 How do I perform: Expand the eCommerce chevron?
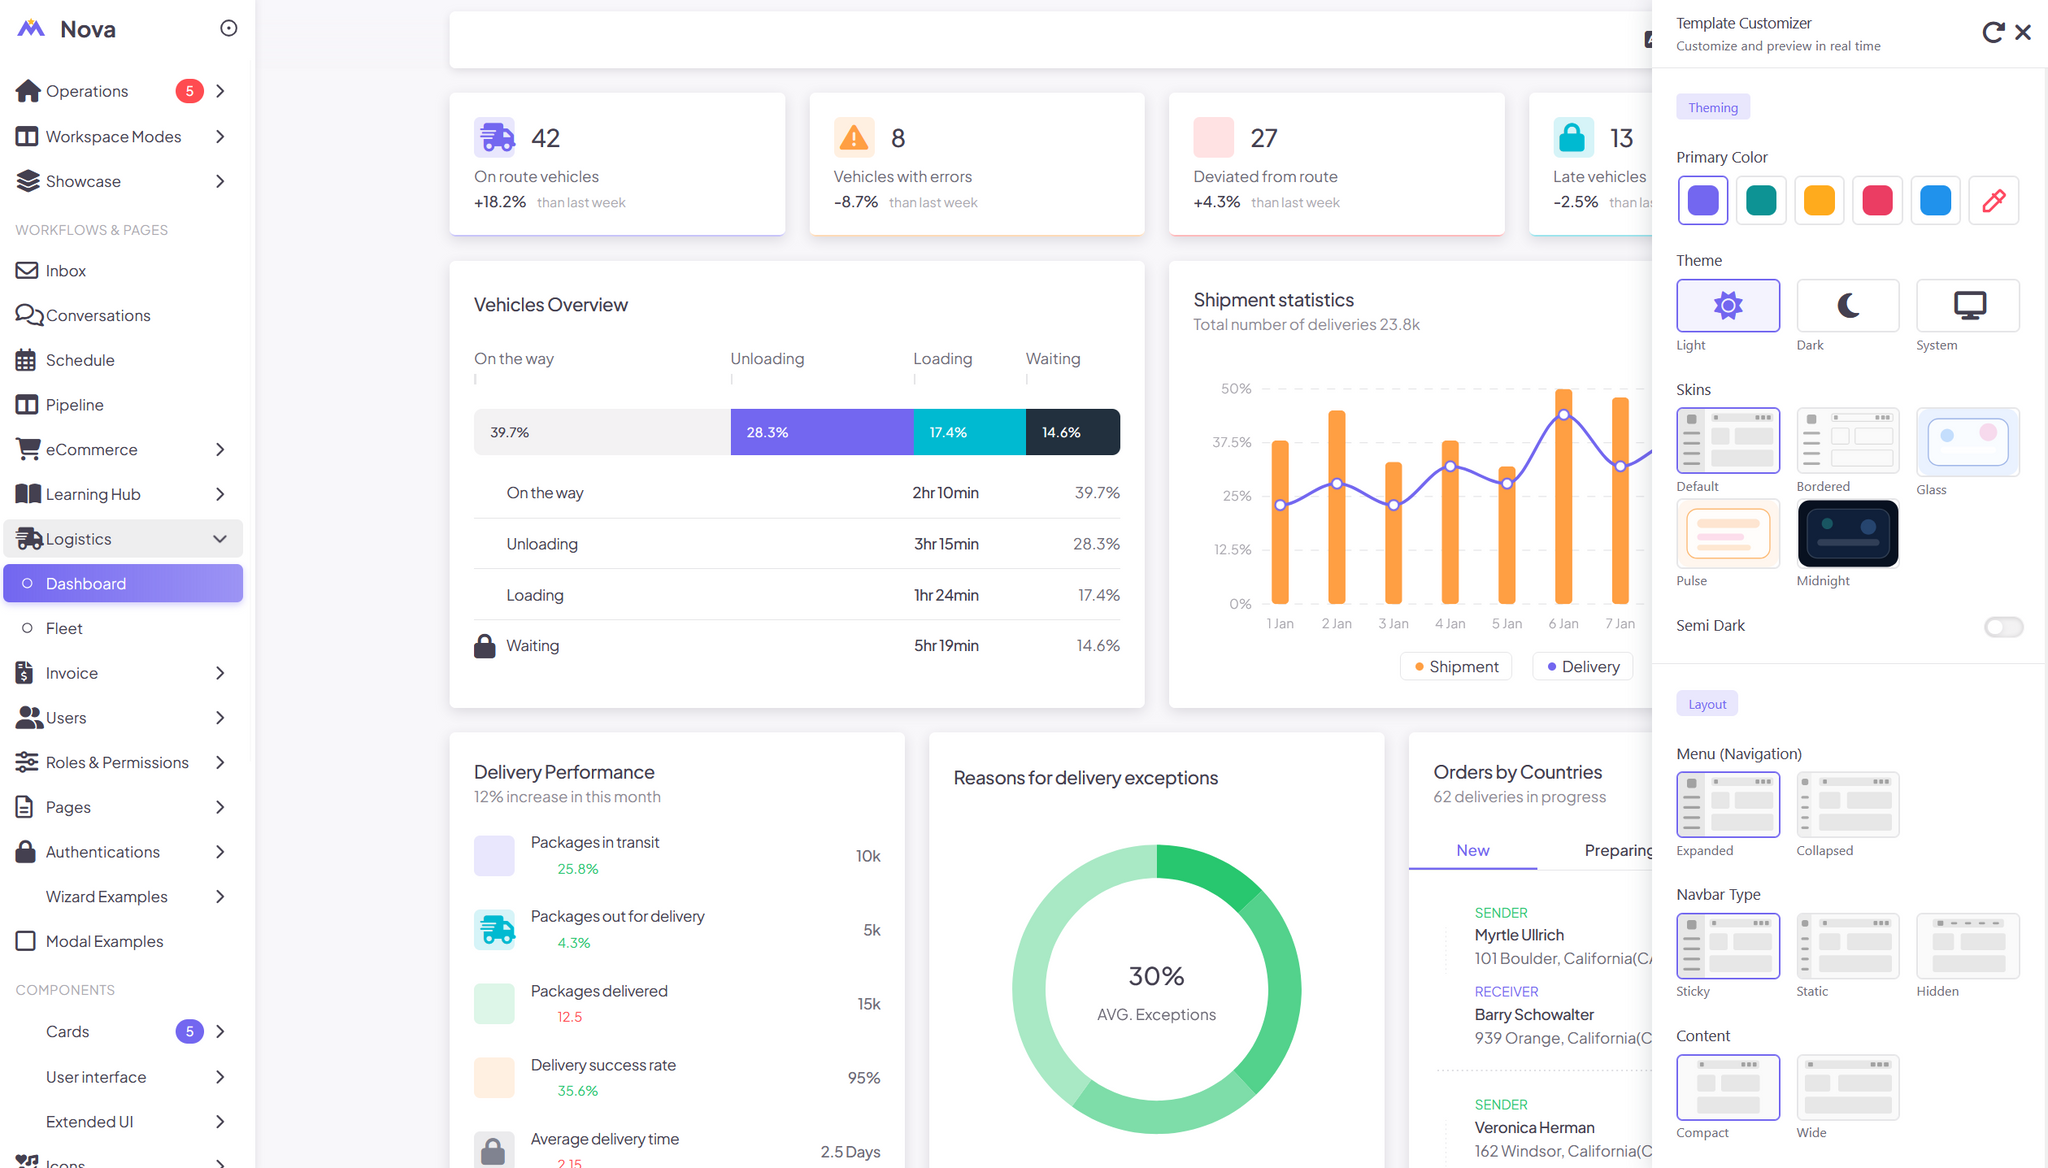tap(220, 449)
